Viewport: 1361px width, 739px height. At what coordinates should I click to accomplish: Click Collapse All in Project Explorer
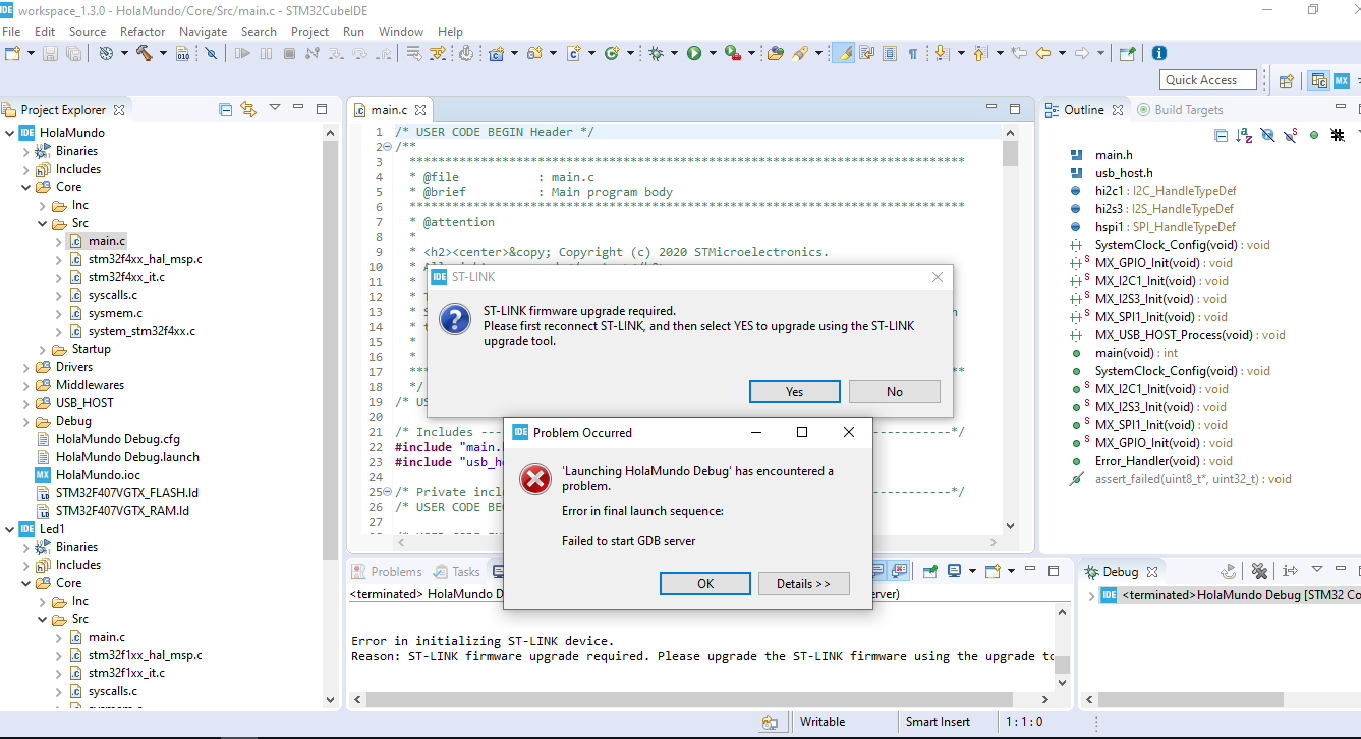pos(226,109)
